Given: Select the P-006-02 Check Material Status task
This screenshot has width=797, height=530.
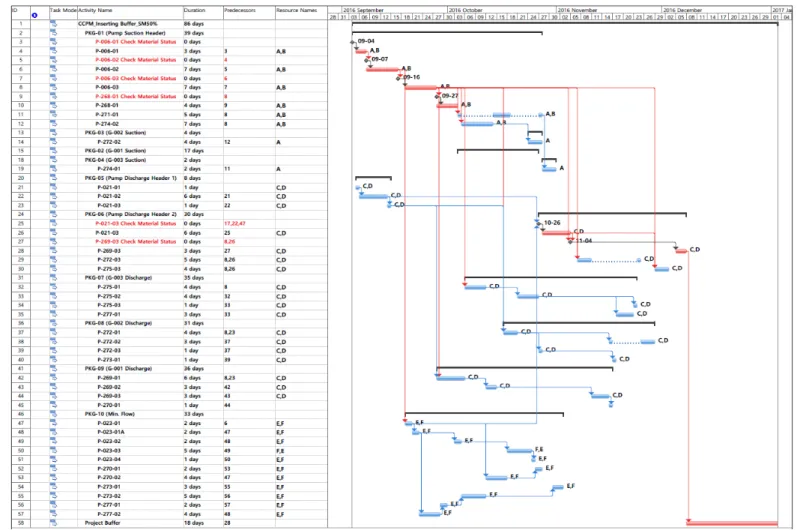Looking at the screenshot, I should (x=136, y=60).
